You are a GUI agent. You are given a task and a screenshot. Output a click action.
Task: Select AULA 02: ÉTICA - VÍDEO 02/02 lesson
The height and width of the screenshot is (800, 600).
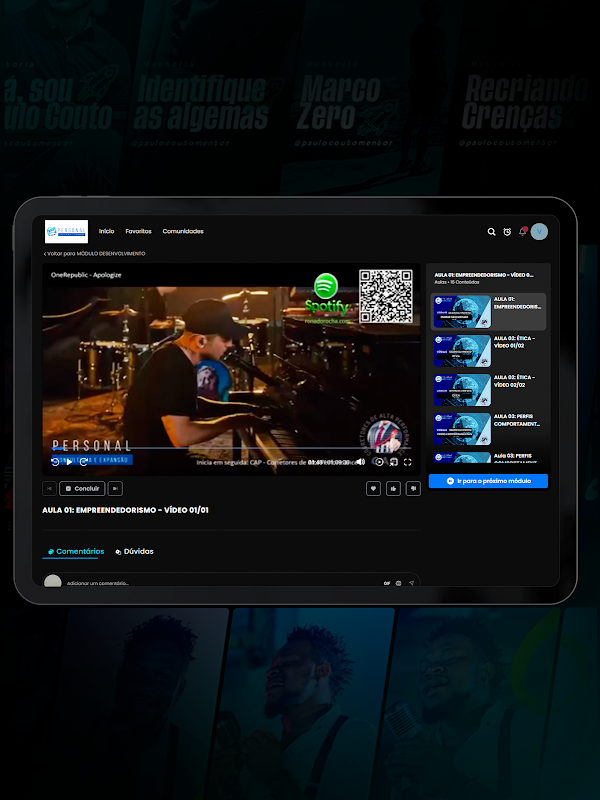(x=488, y=390)
